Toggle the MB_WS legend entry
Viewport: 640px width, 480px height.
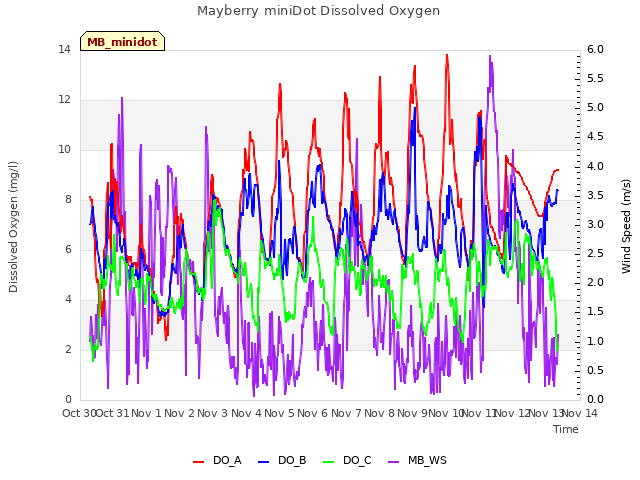[418, 461]
